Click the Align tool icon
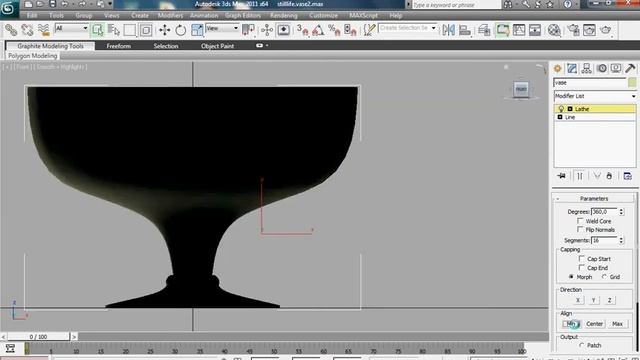This screenshot has height=360, width=640. (x=465, y=30)
